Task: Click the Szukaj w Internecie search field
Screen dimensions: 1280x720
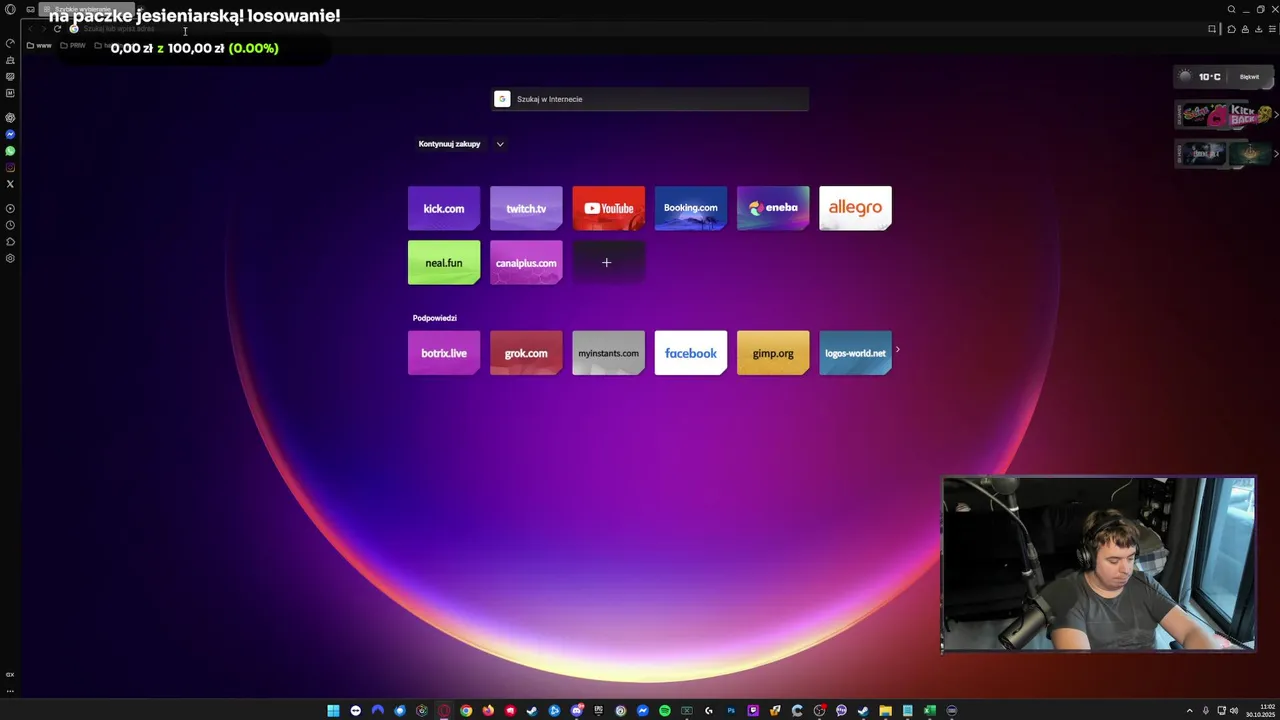Action: [x=651, y=99]
